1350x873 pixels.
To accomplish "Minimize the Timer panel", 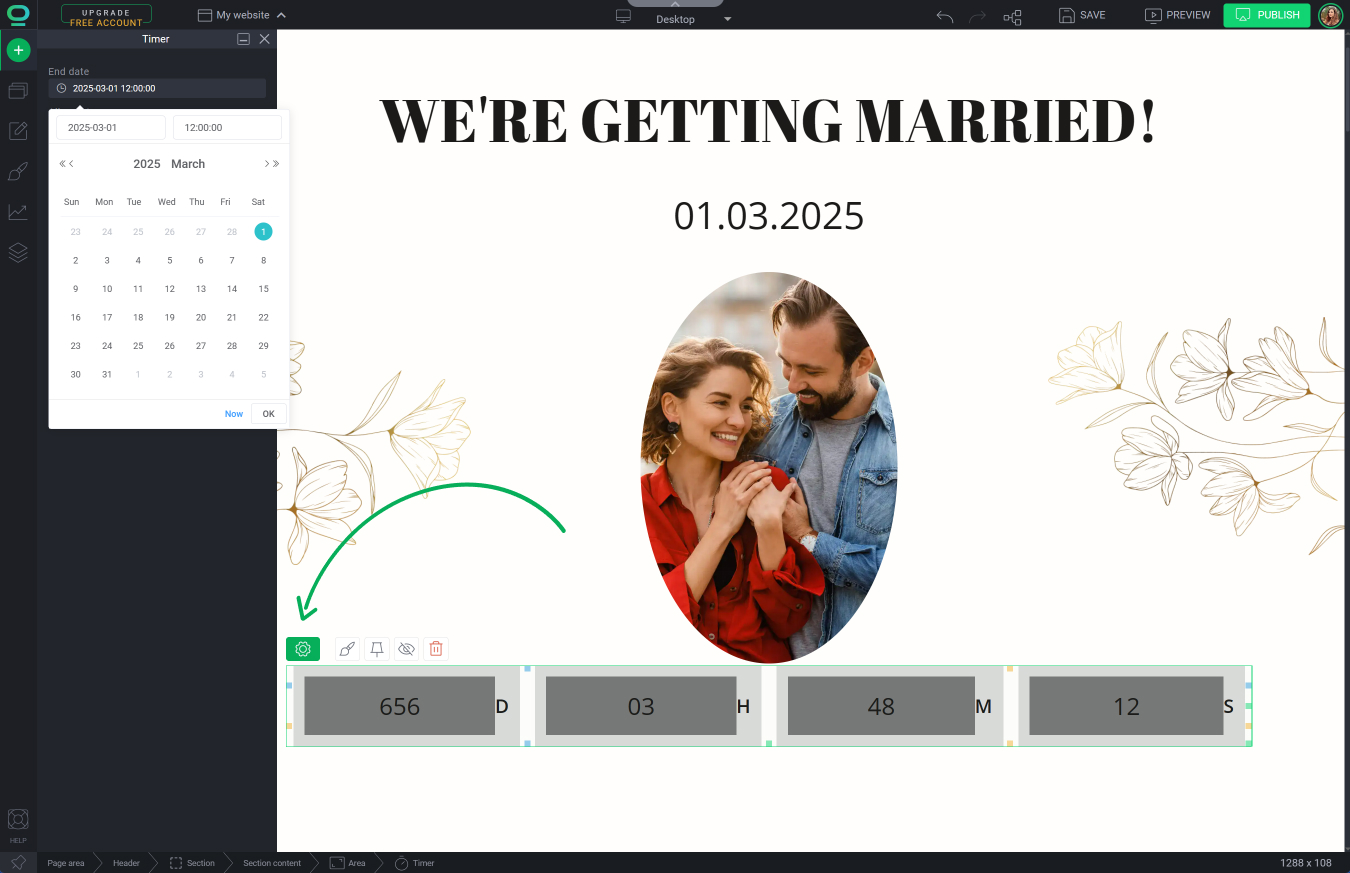I will (243, 39).
